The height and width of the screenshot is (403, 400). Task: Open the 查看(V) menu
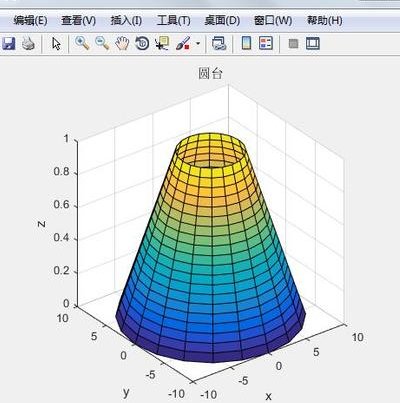click(x=78, y=21)
